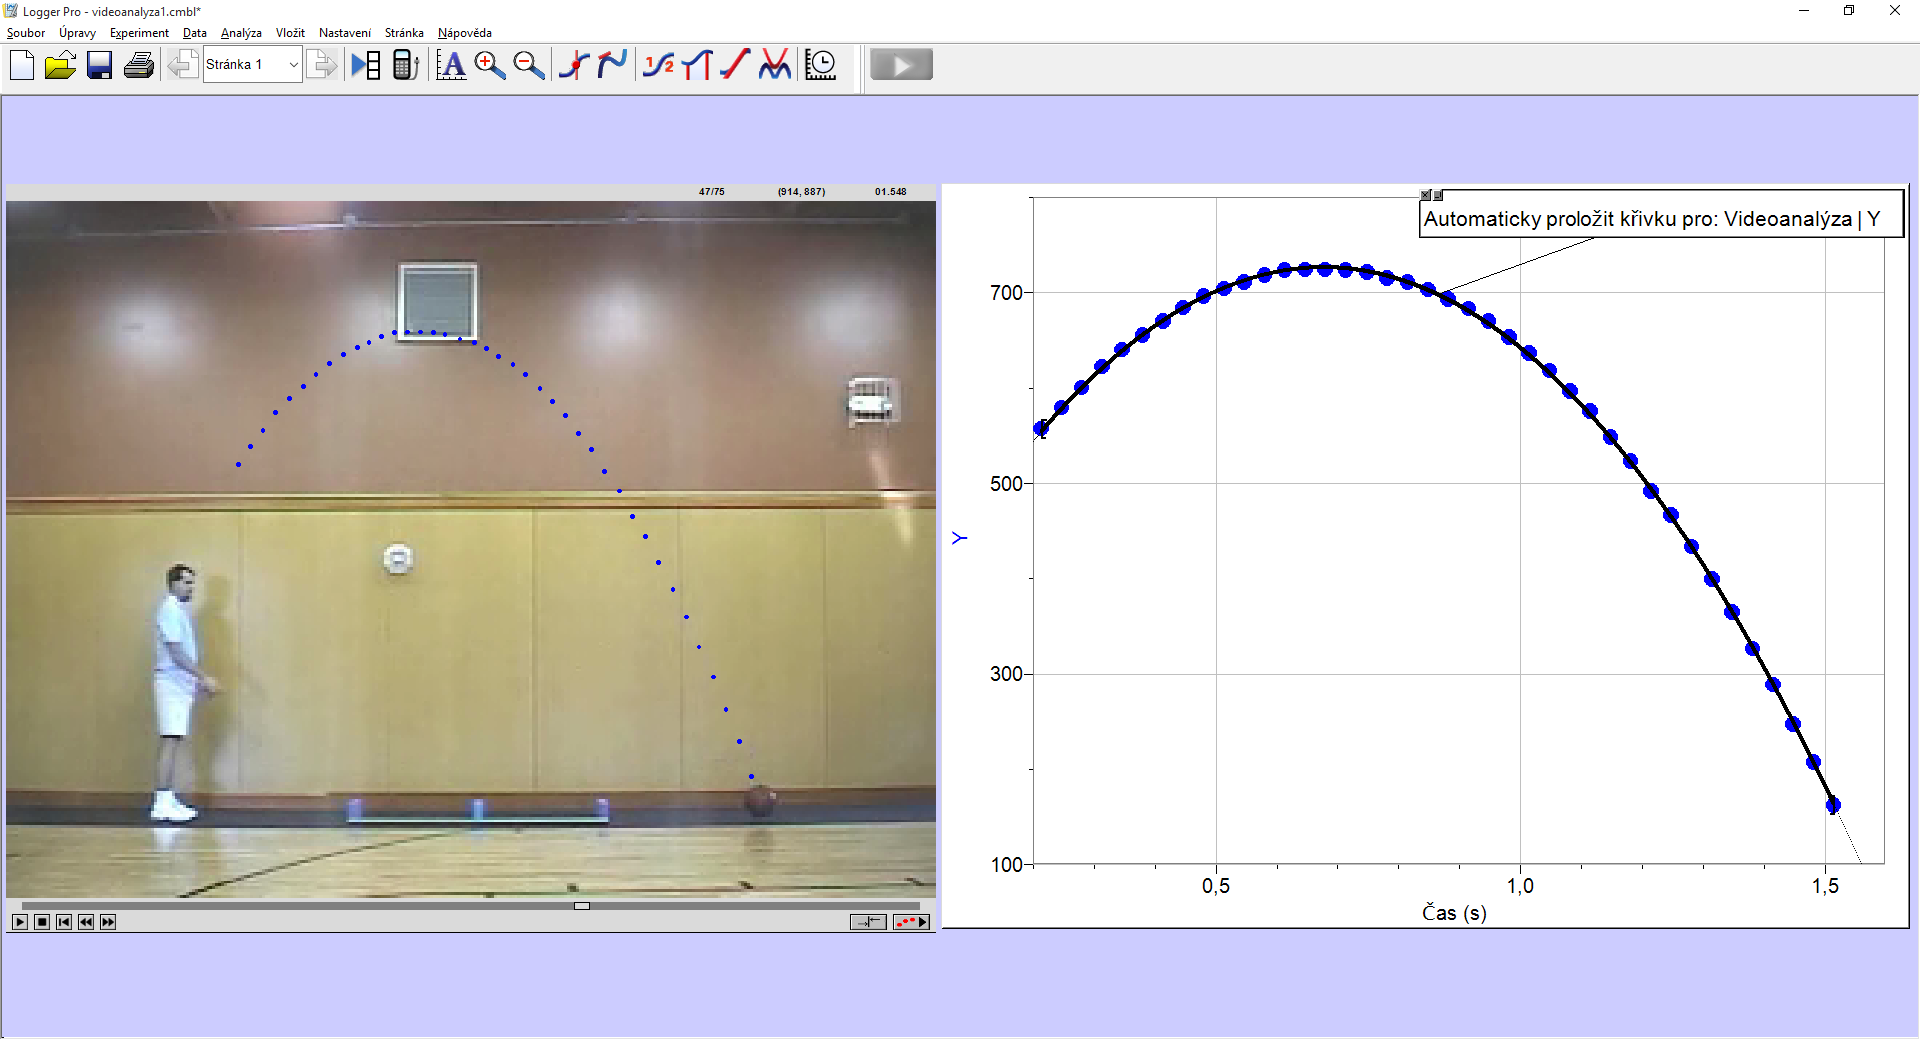Viewport: 1920px width, 1039px height.
Task: Step forward one video frame
Action: pos(108,922)
